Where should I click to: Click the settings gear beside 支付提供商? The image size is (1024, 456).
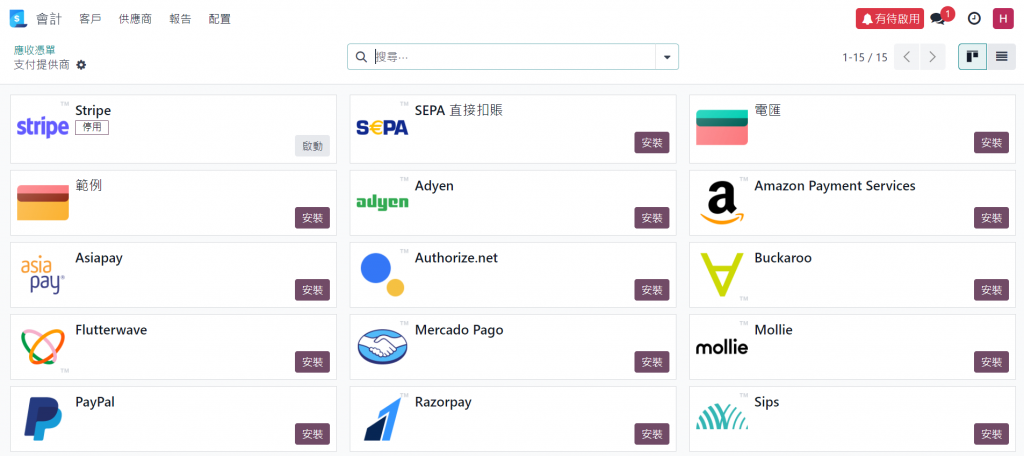pos(81,65)
